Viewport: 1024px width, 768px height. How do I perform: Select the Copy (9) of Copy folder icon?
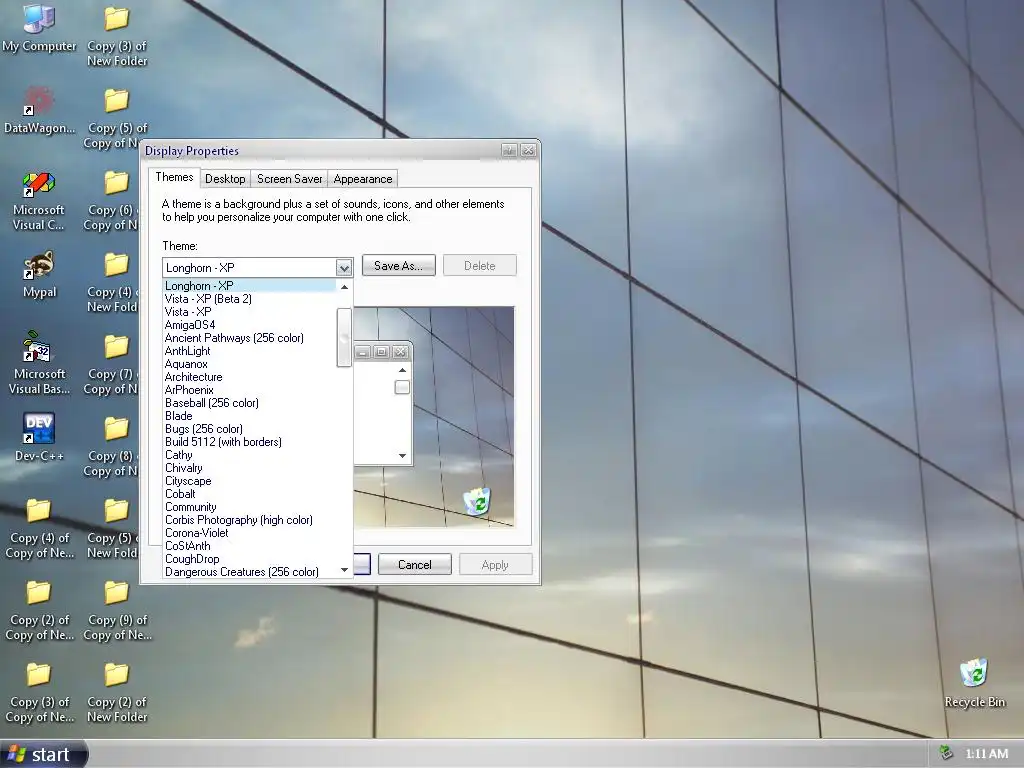[x=118, y=611]
